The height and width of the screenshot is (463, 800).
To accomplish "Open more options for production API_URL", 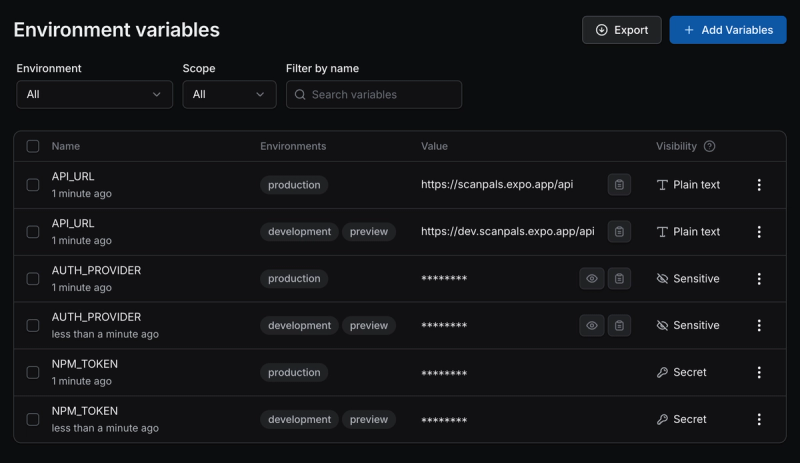I will (759, 185).
